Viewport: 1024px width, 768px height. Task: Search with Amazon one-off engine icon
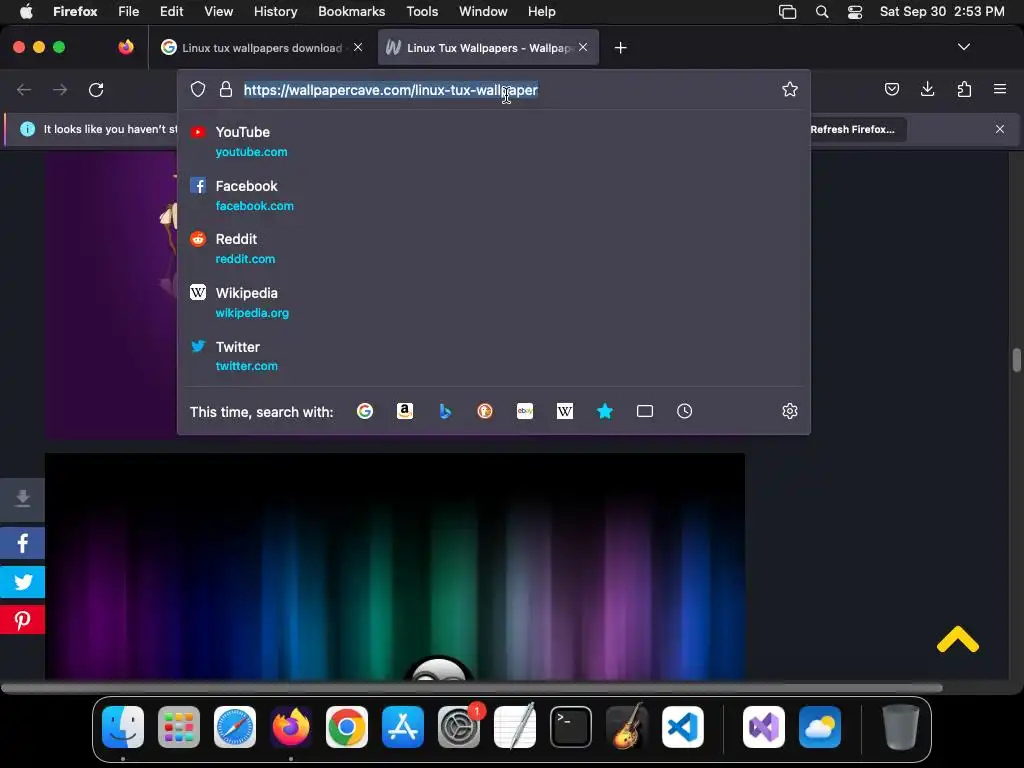(x=405, y=411)
